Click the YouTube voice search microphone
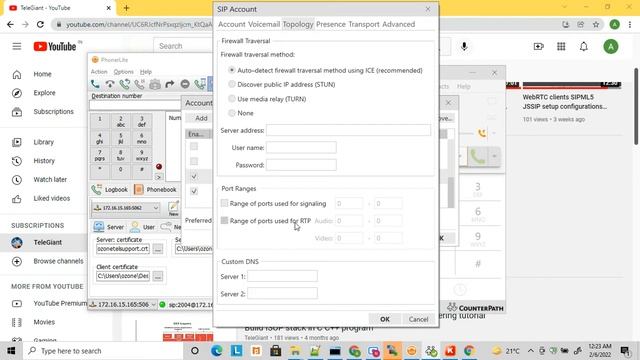The image size is (640, 360). (x=464, y=47)
